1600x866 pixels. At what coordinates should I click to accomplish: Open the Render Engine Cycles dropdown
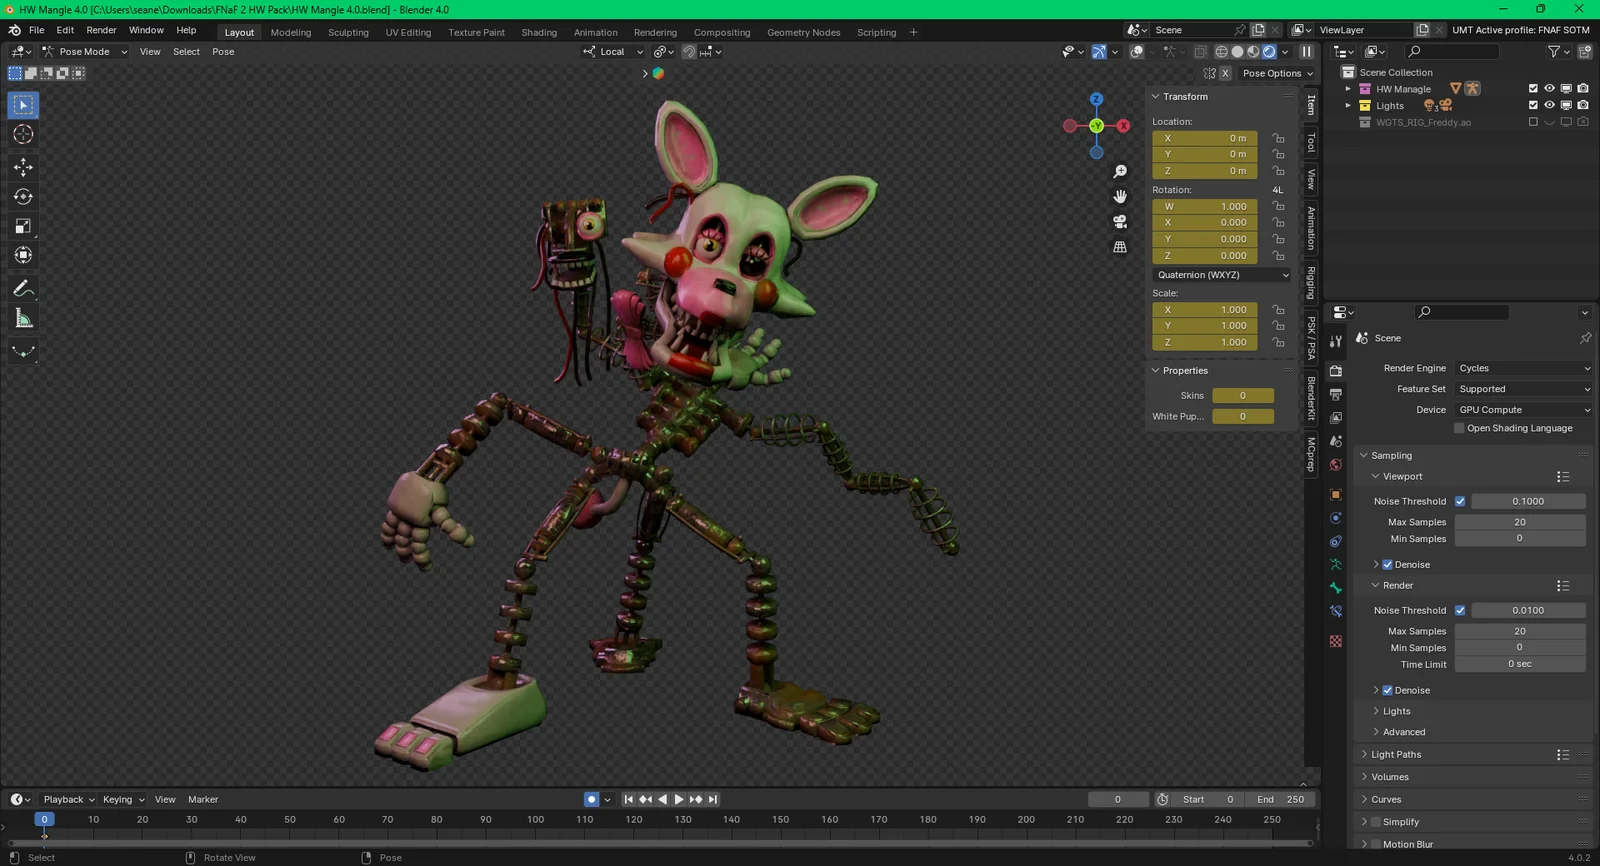click(1523, 368)
